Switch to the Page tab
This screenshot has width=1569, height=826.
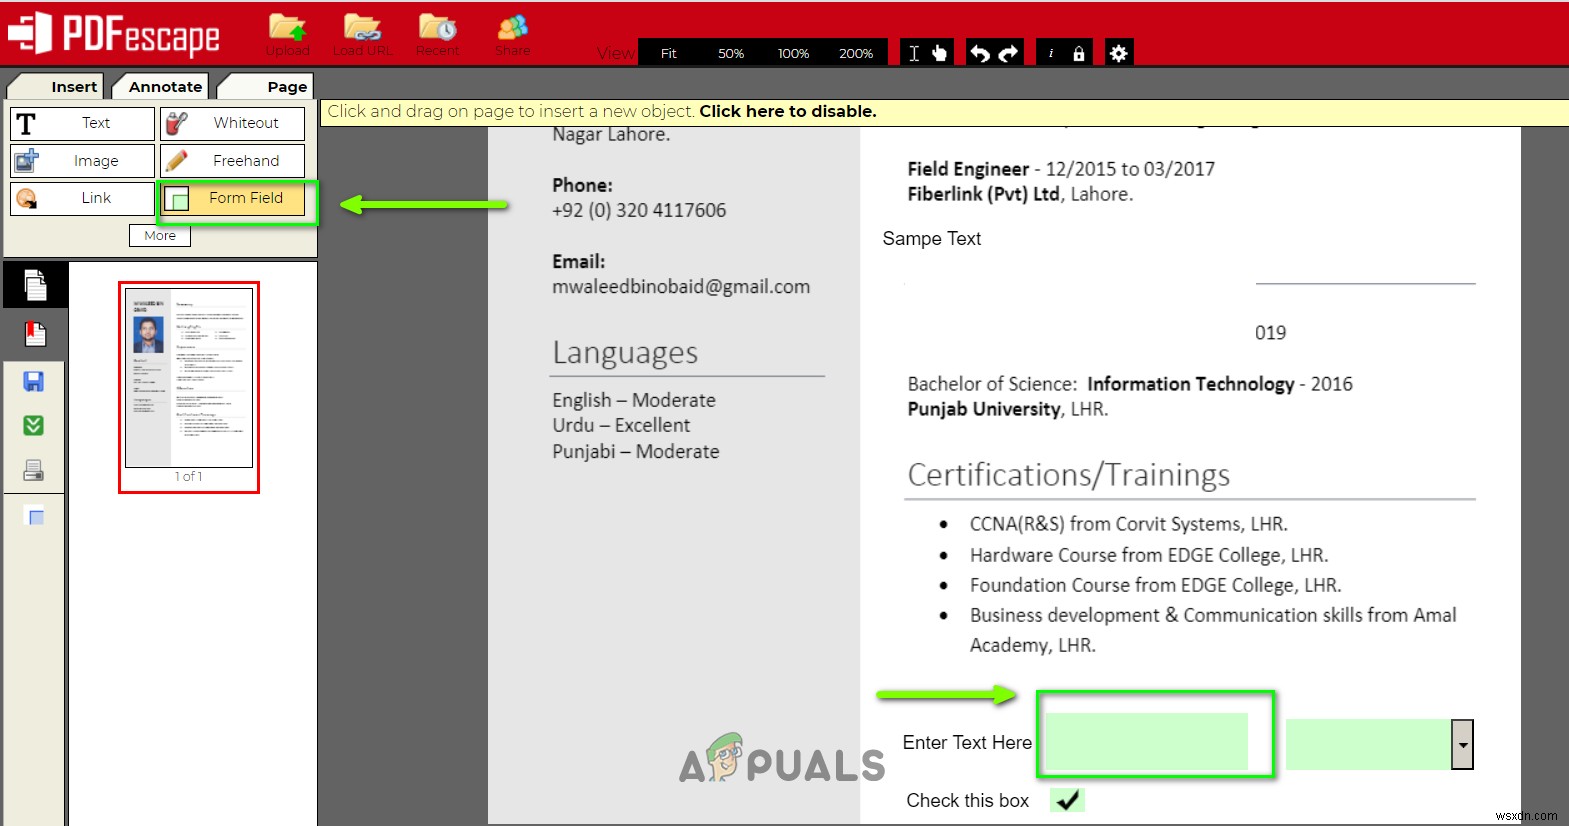coord(267,87)
